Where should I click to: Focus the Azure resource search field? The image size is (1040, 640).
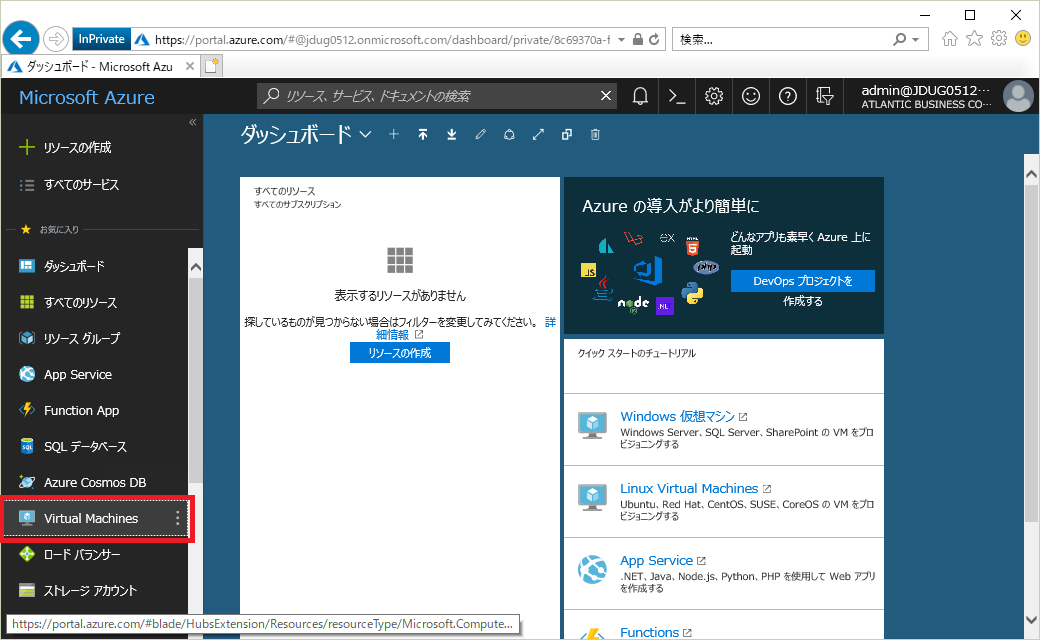438,96
